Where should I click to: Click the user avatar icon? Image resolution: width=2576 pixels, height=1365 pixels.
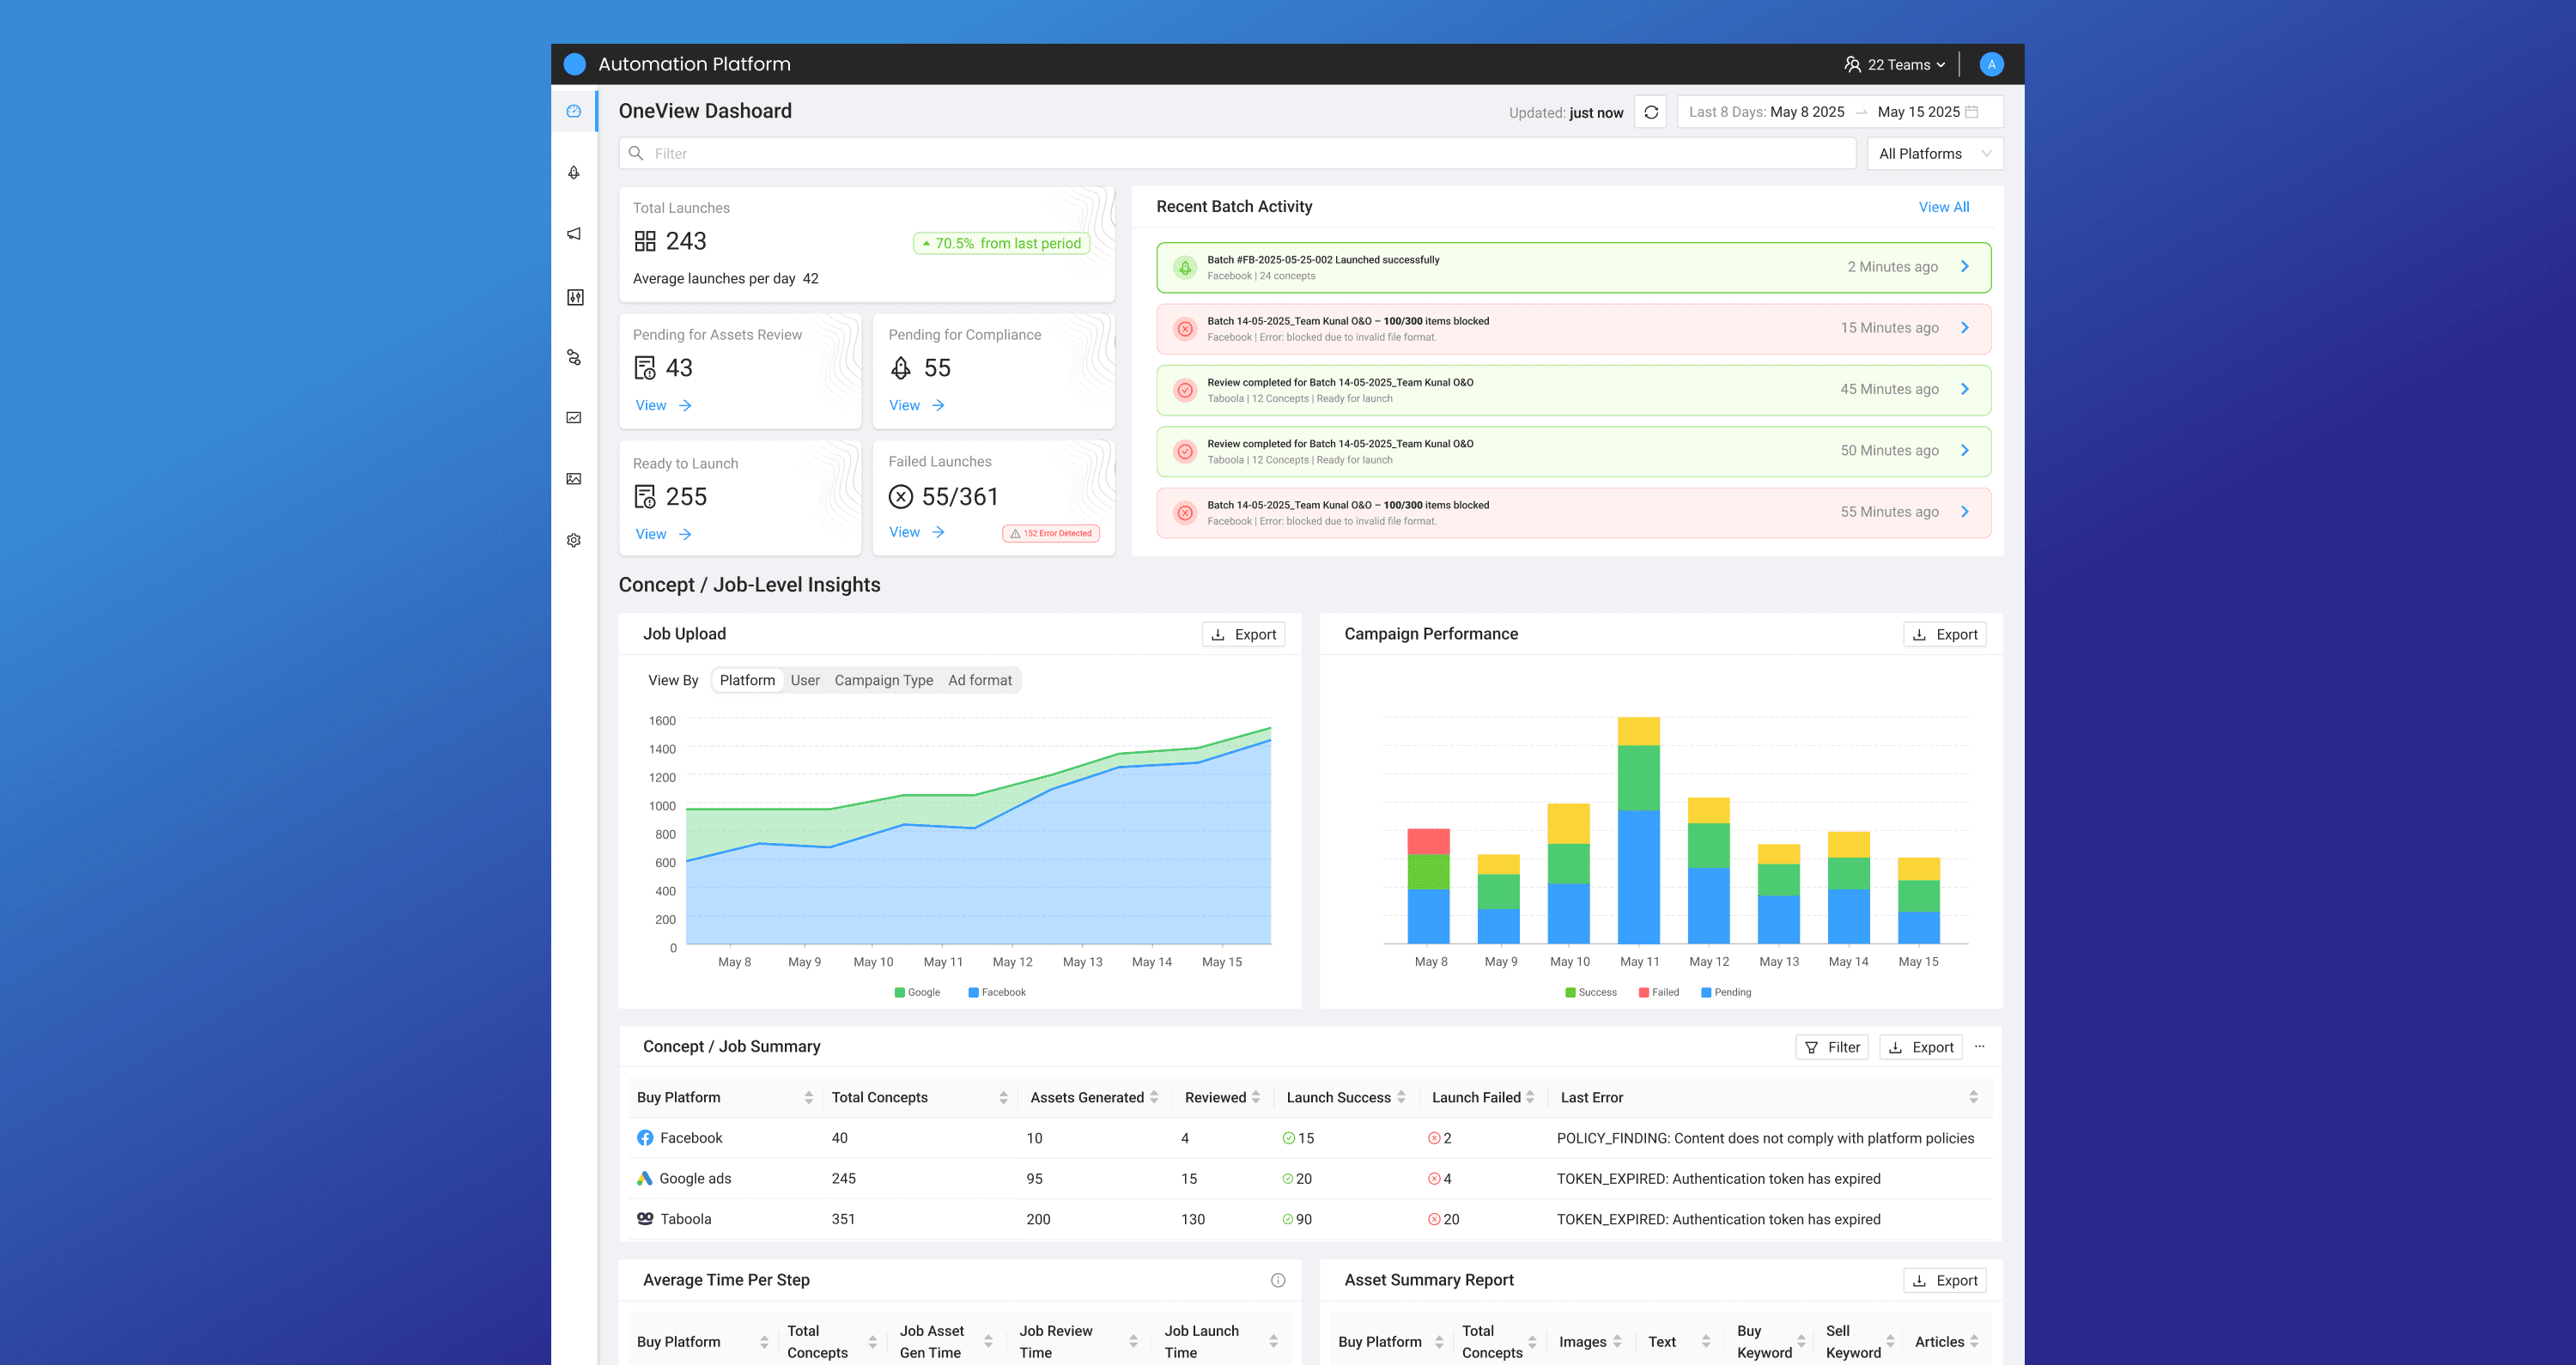click(x=1991, y=64)
